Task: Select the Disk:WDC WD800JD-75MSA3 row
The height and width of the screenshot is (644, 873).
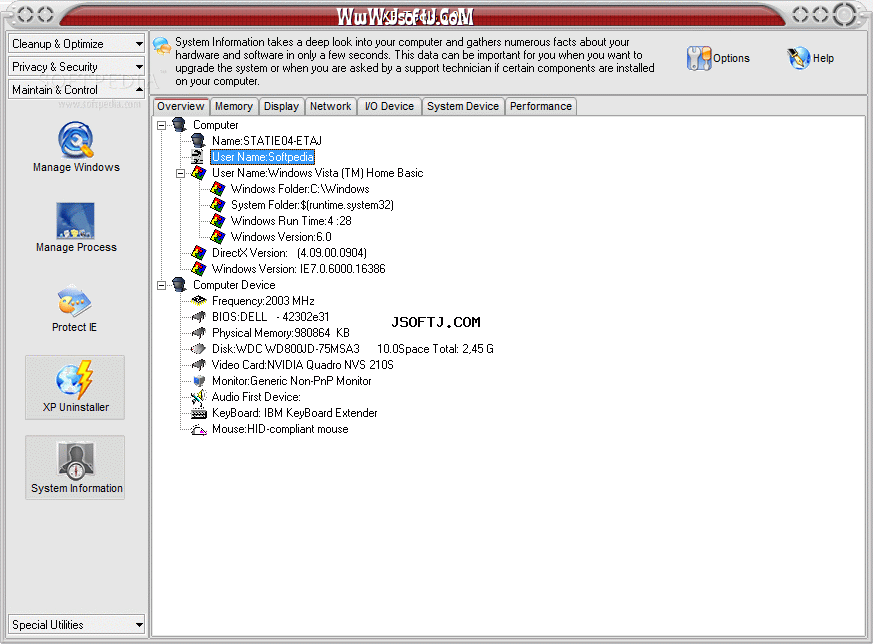Action: tap(352, 349)
